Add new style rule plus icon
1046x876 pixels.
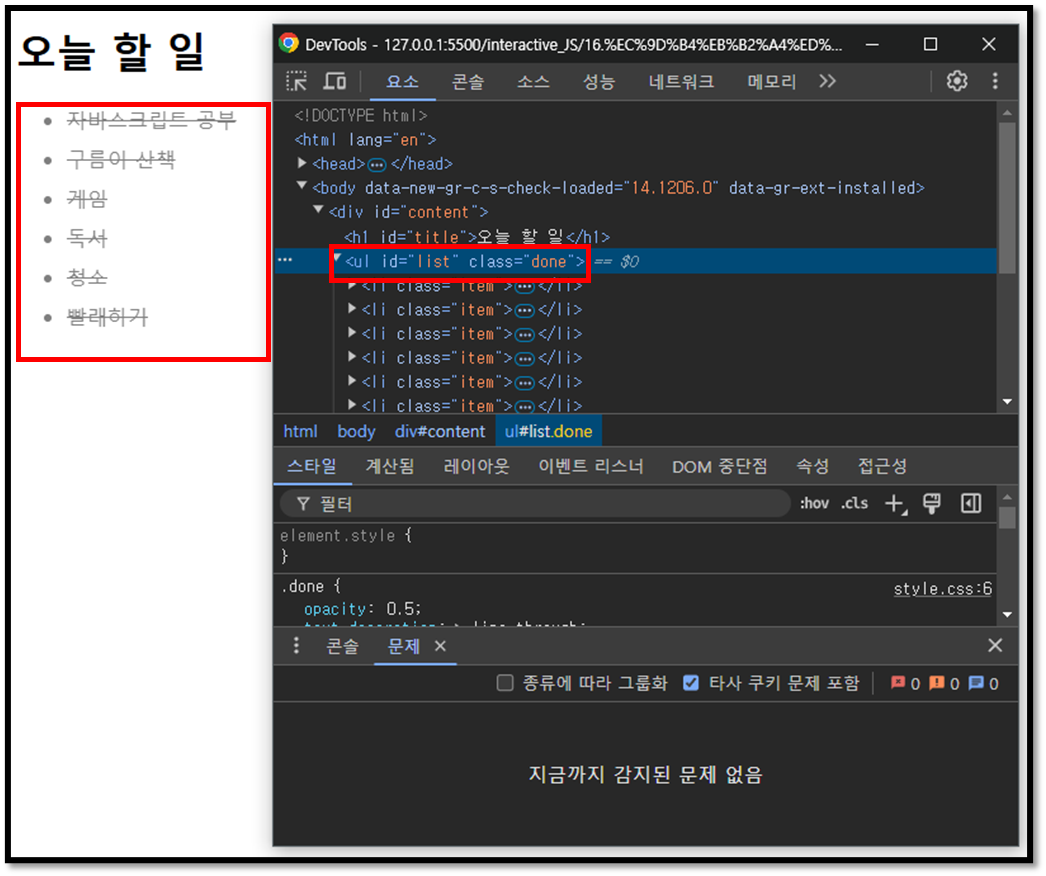point(895,504)
